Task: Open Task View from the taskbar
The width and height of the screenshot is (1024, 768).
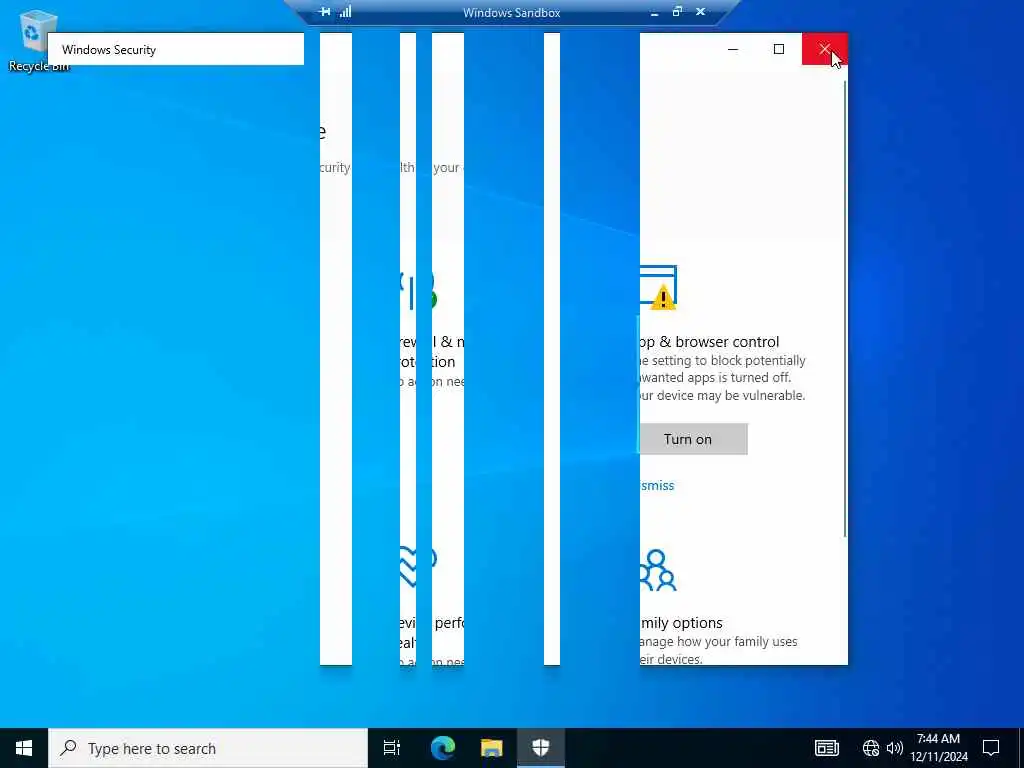Action: (392, 748)
